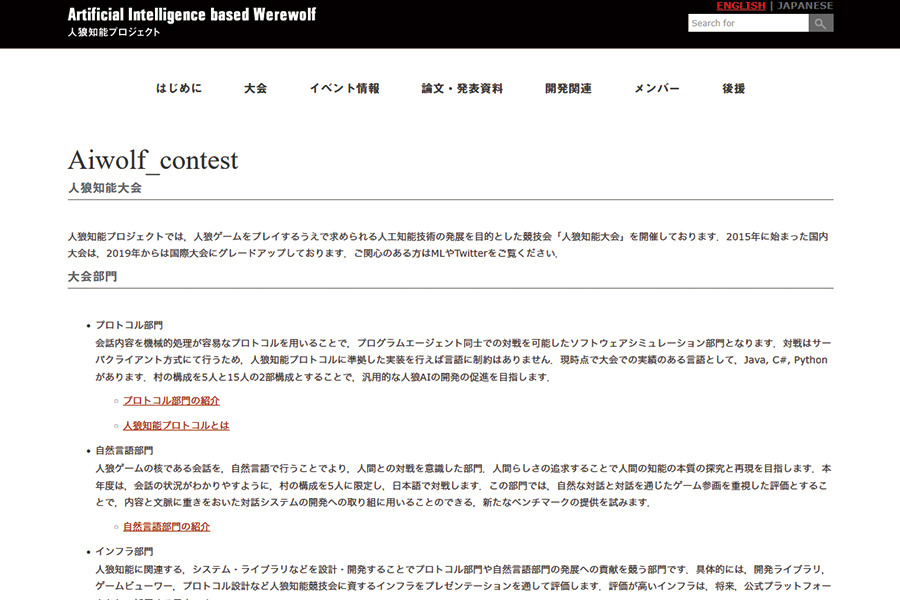Open the メンバー navigation item
This screenshot has height=600, width=900.
click(x=656, y=88)
